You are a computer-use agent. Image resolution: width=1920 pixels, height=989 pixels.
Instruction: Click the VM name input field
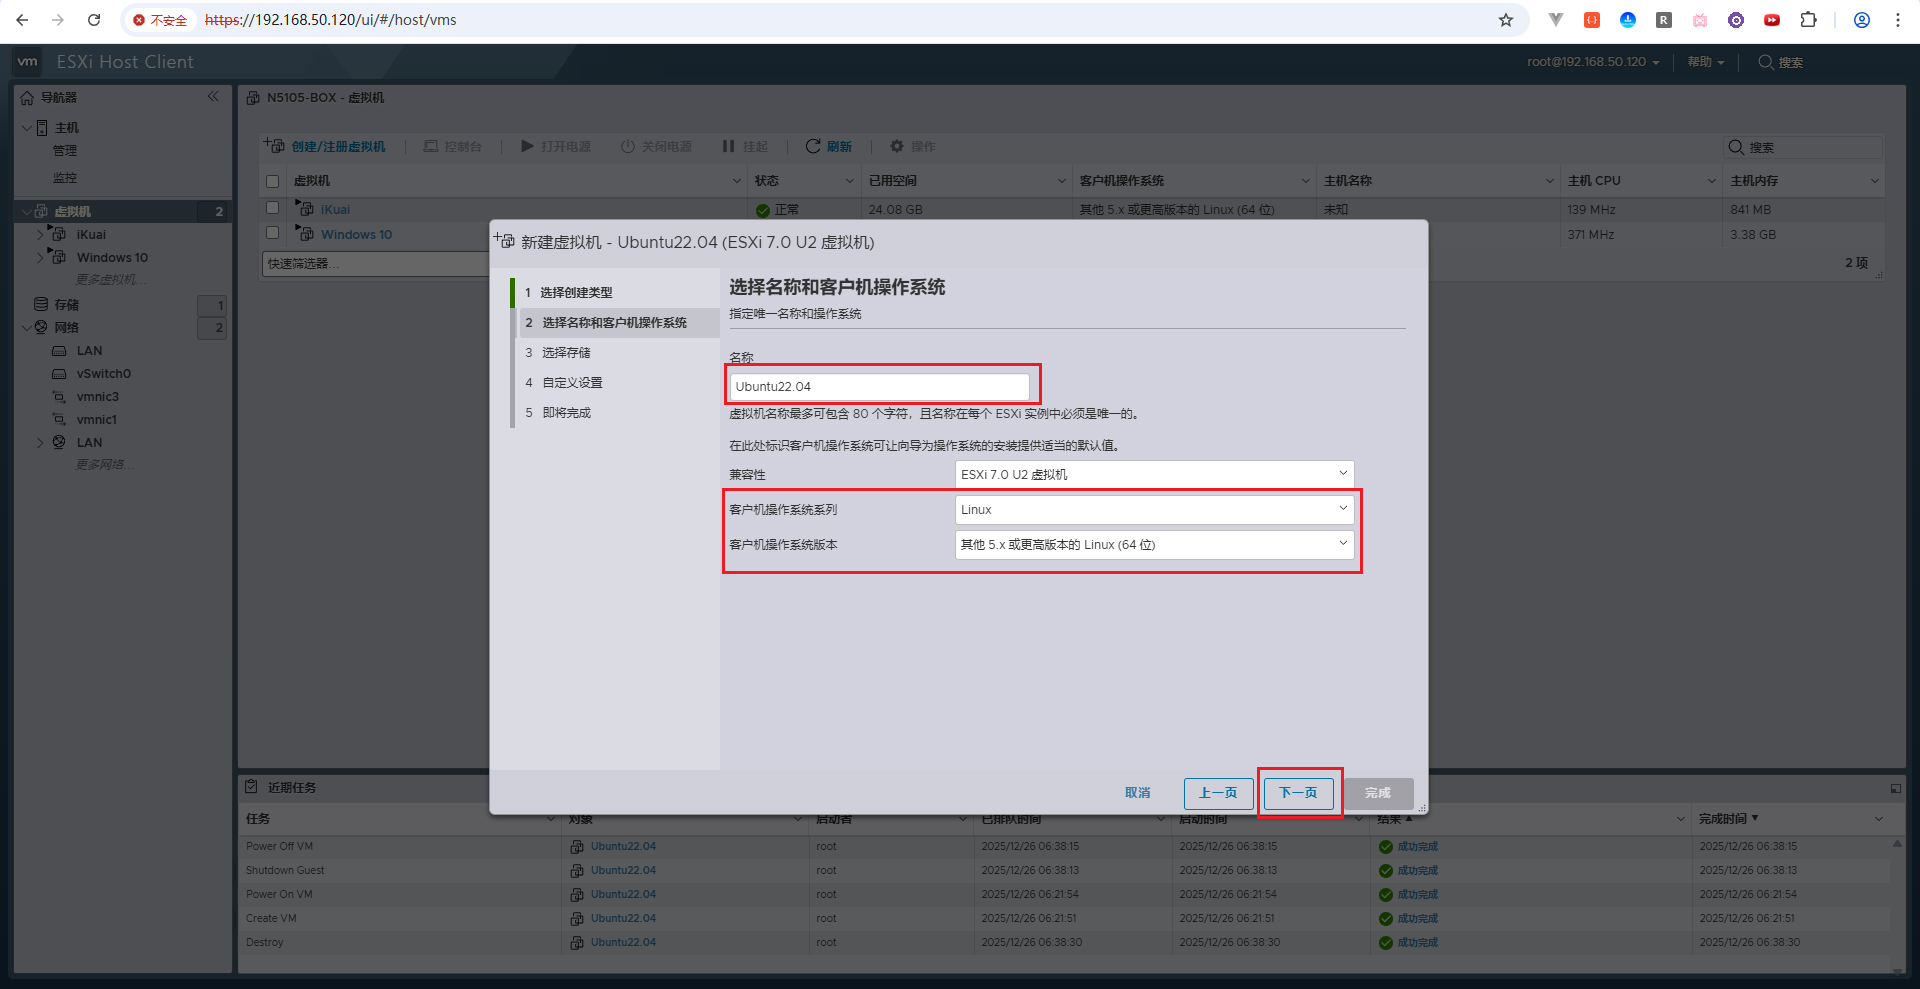878,387
